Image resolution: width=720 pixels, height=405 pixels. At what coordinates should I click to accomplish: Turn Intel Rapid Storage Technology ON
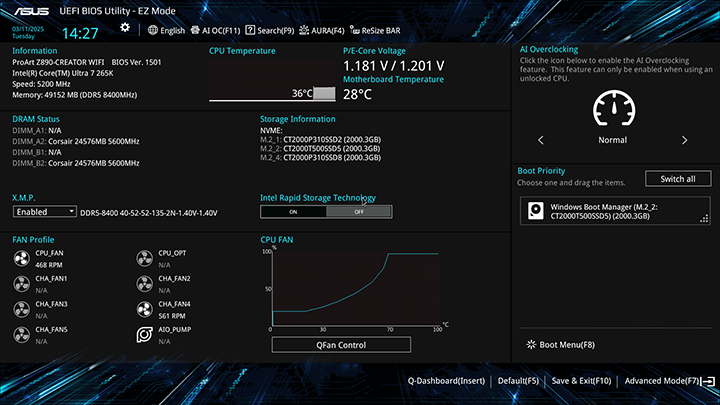point(293,212)
